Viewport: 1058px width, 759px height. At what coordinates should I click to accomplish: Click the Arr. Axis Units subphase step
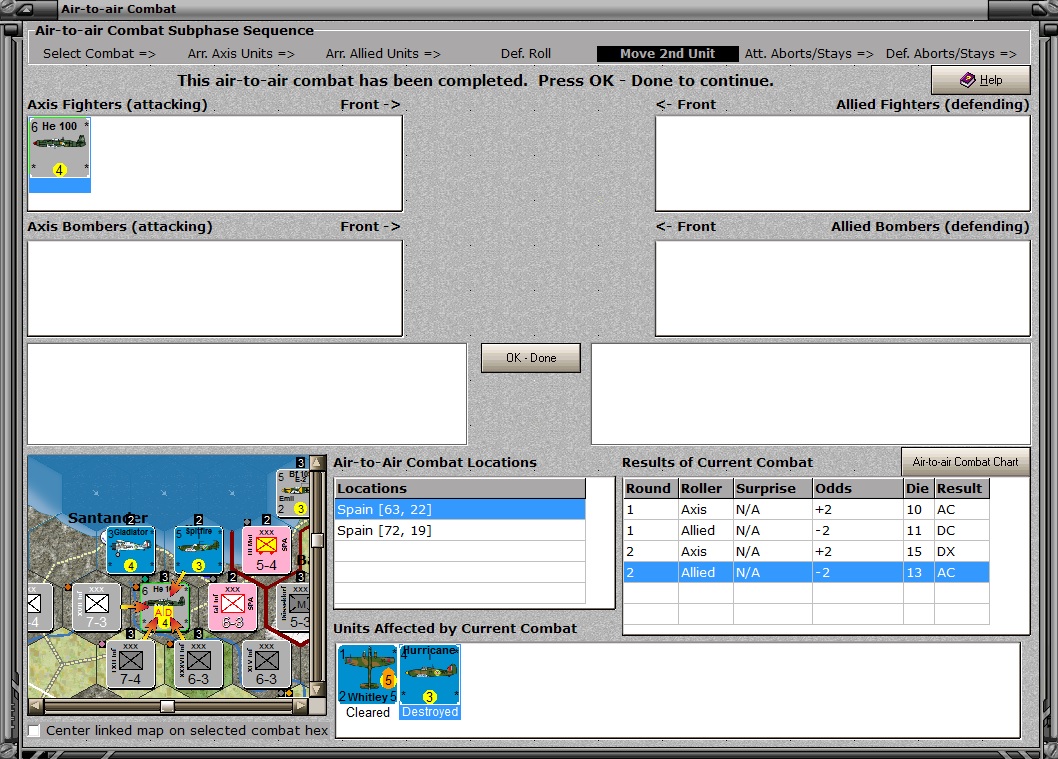(x=241, y=53)
